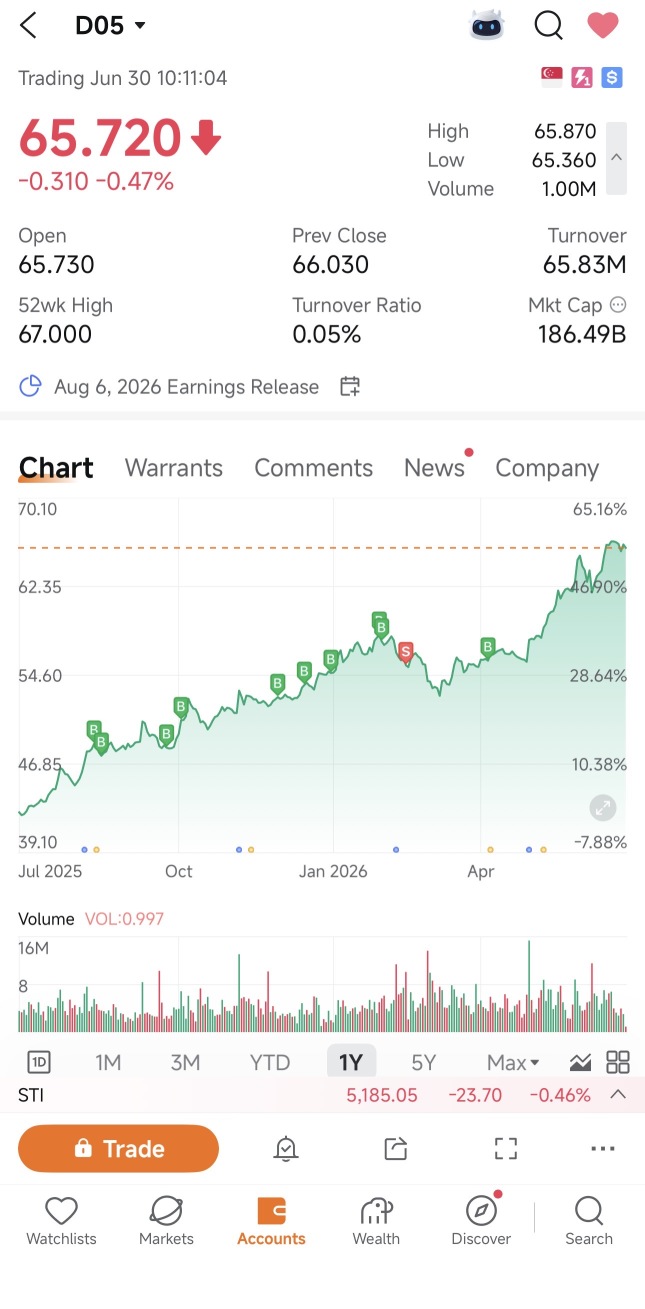Add earnings release to calendar icon
645x1309 pixels.
pyautogui.click(x=349, y=387)
